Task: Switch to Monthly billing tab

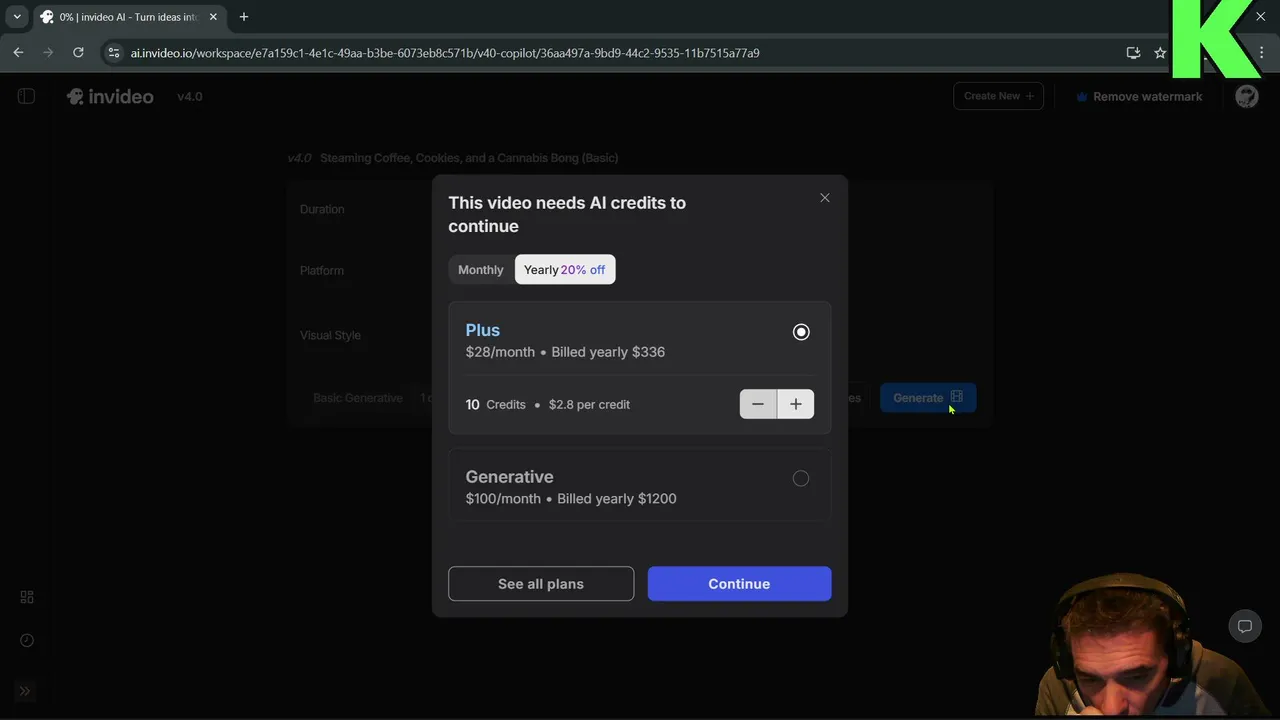Action: pyautogui.click(x=481, y=270)
